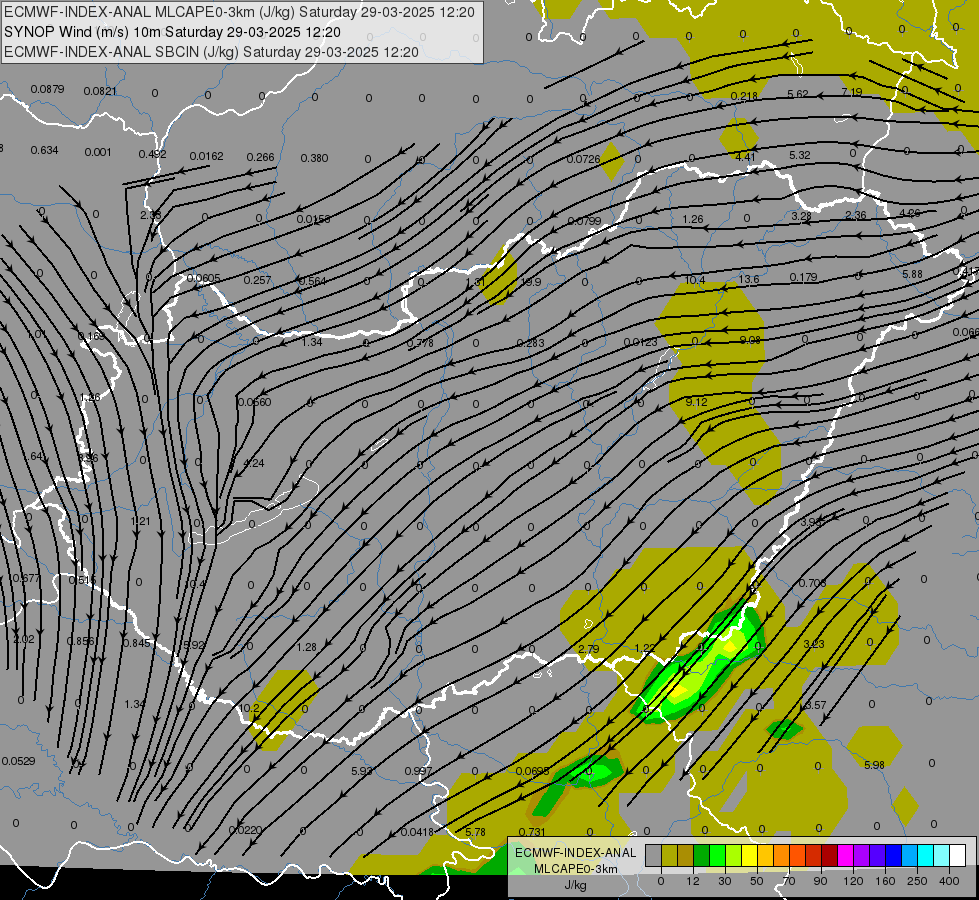The width and height of the screenshot is (979, 900).
Task: Click the map value '5.98'
Action: (874, 765)
